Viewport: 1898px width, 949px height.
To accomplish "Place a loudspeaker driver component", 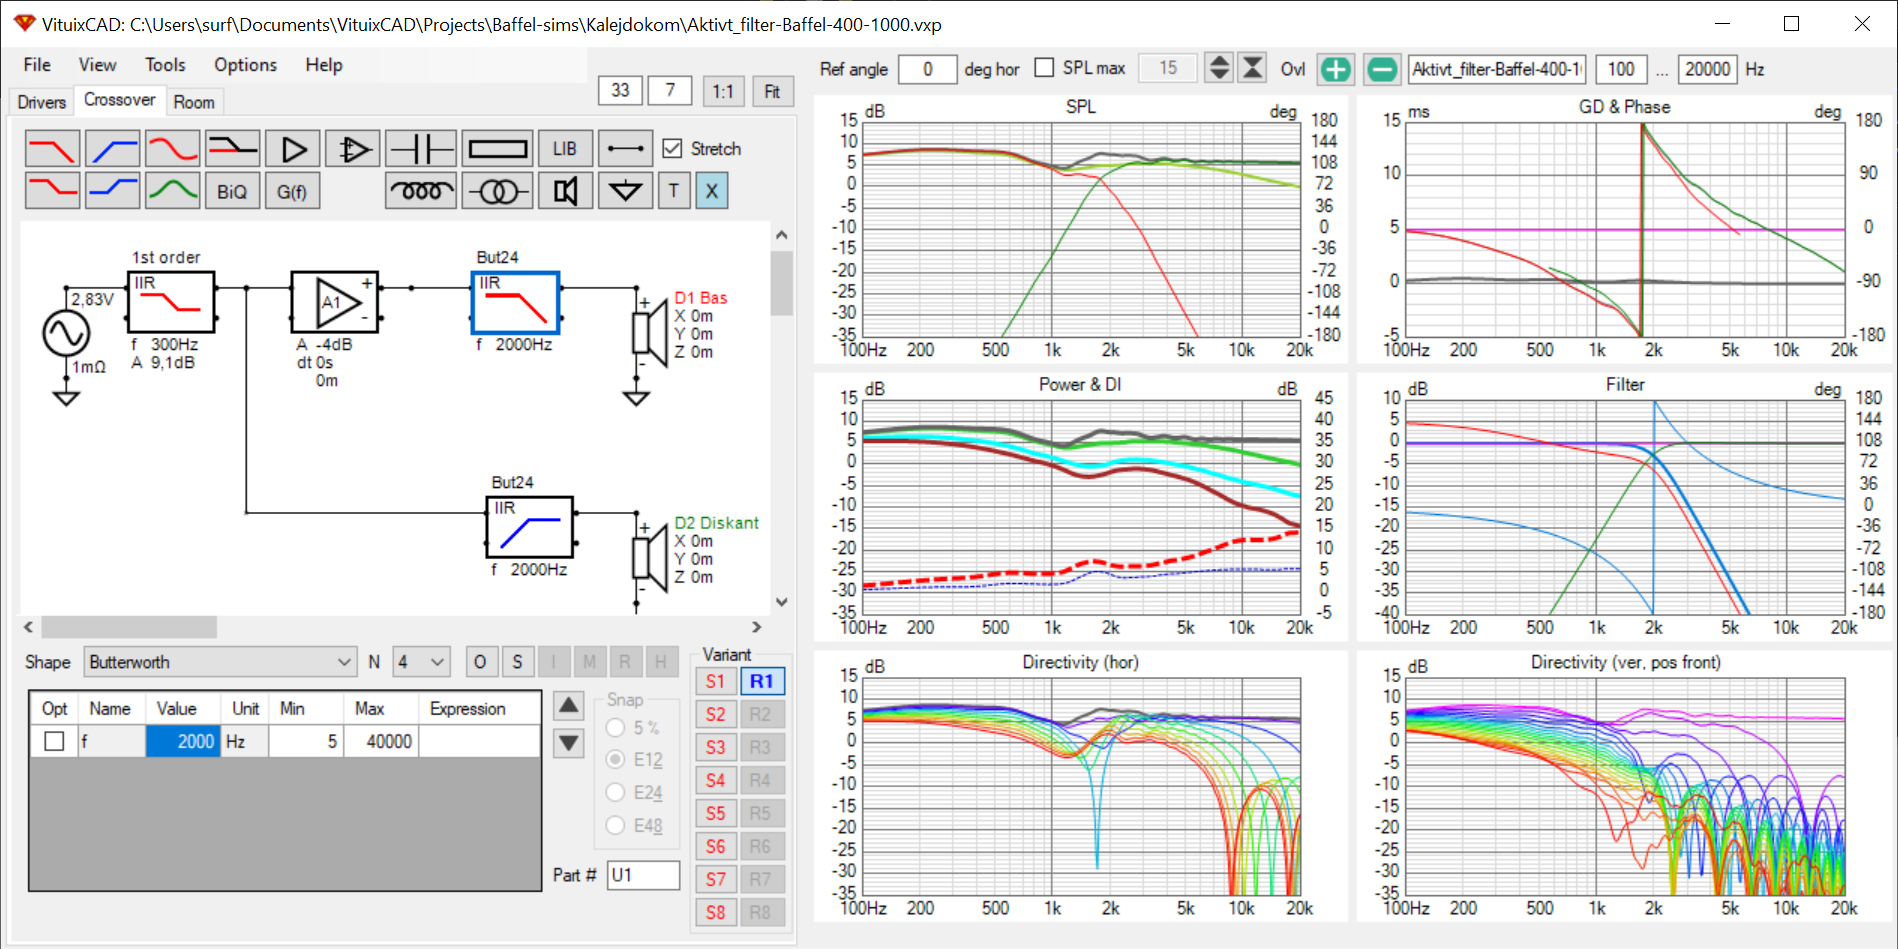I will click(x=565, y=190).
